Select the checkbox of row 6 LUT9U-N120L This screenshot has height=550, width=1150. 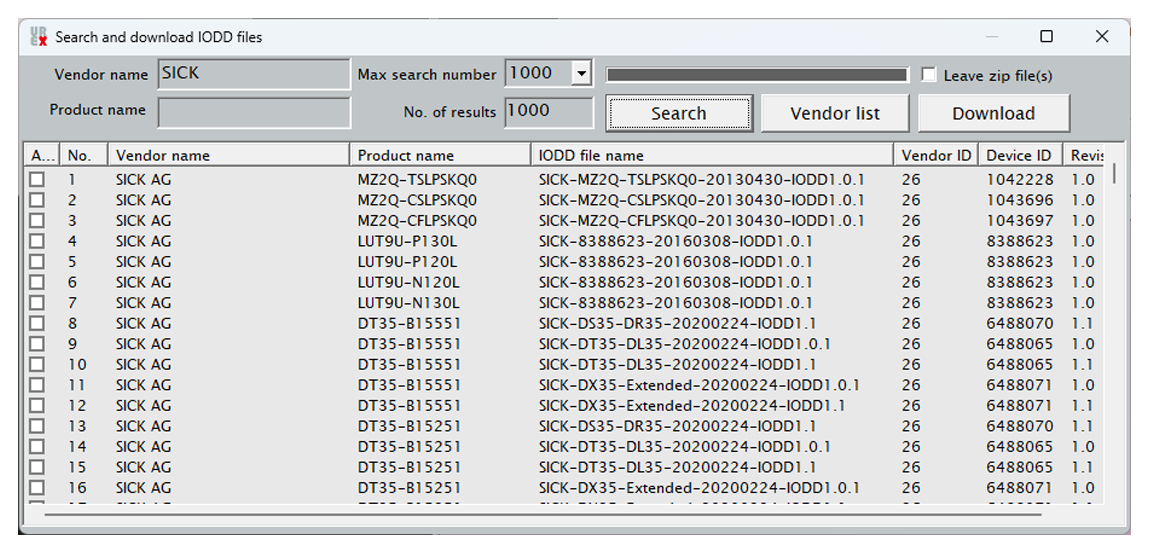pyautogui.click(x=37, y=282)
